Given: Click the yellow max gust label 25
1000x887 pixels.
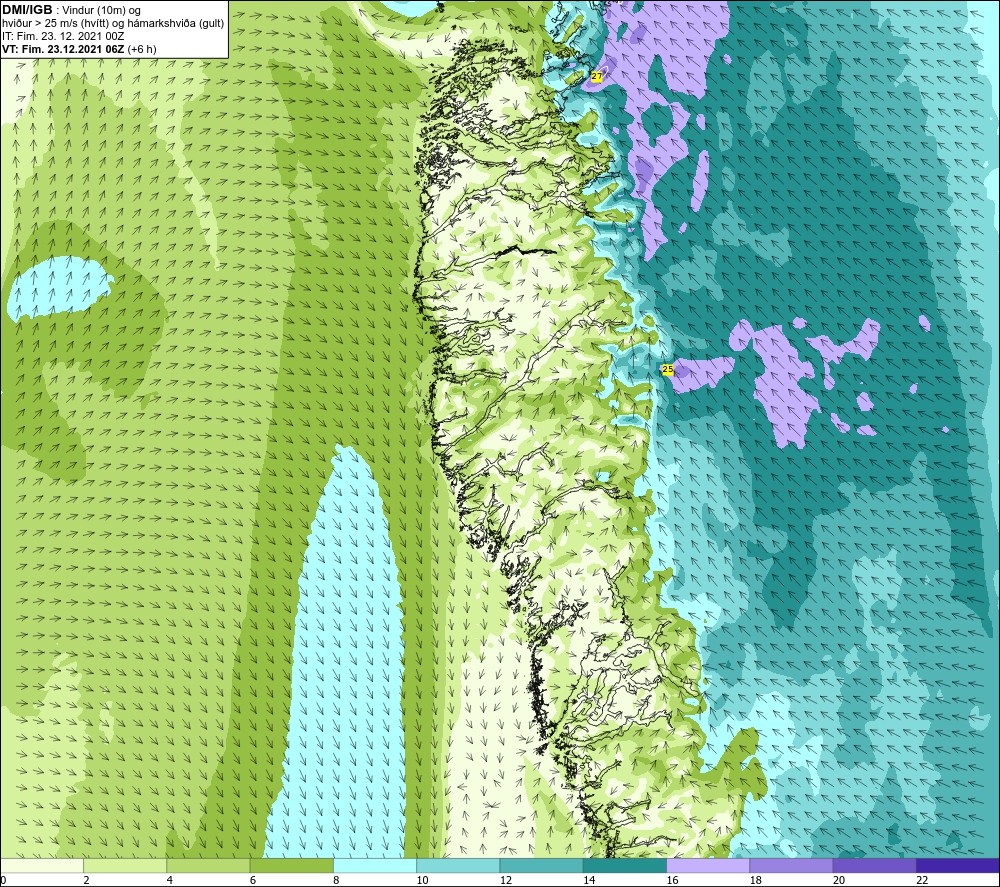Looking at the screenshot, I should (x=668, y=369).
